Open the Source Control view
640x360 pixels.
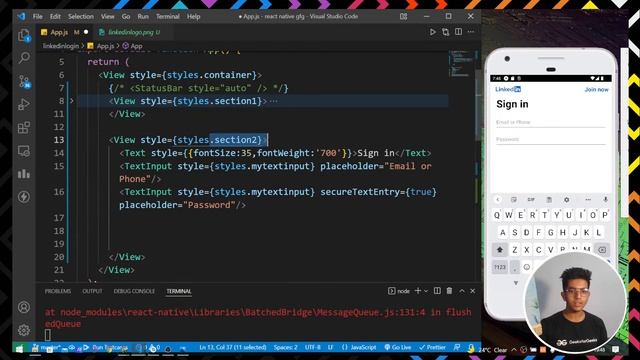(x=24, y=82)
